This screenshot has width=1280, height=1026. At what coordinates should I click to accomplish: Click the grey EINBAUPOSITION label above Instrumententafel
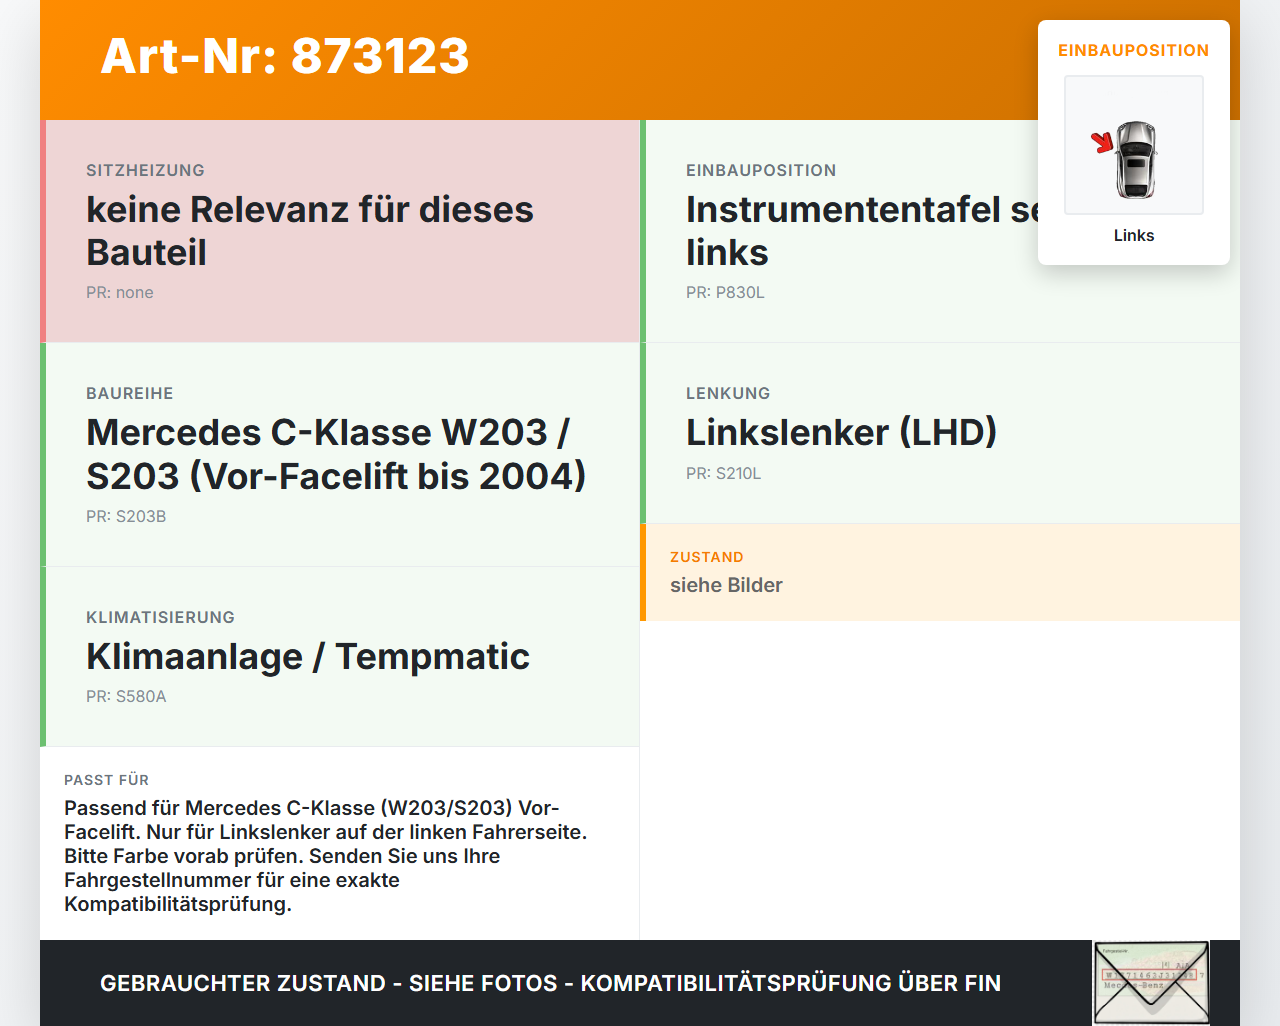point(761,170)
